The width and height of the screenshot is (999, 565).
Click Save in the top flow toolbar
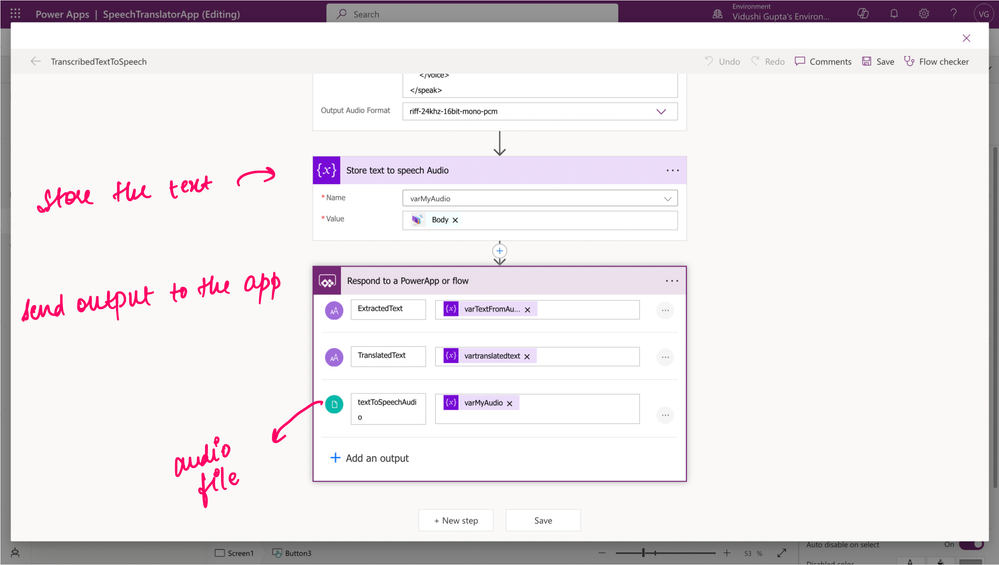(x=877, y=61)
